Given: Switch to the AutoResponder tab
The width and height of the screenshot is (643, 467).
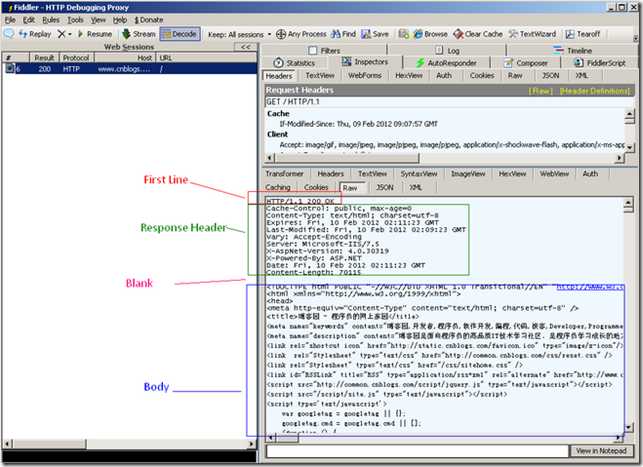Looking at the screenshot, I should (x=446, y=63).
